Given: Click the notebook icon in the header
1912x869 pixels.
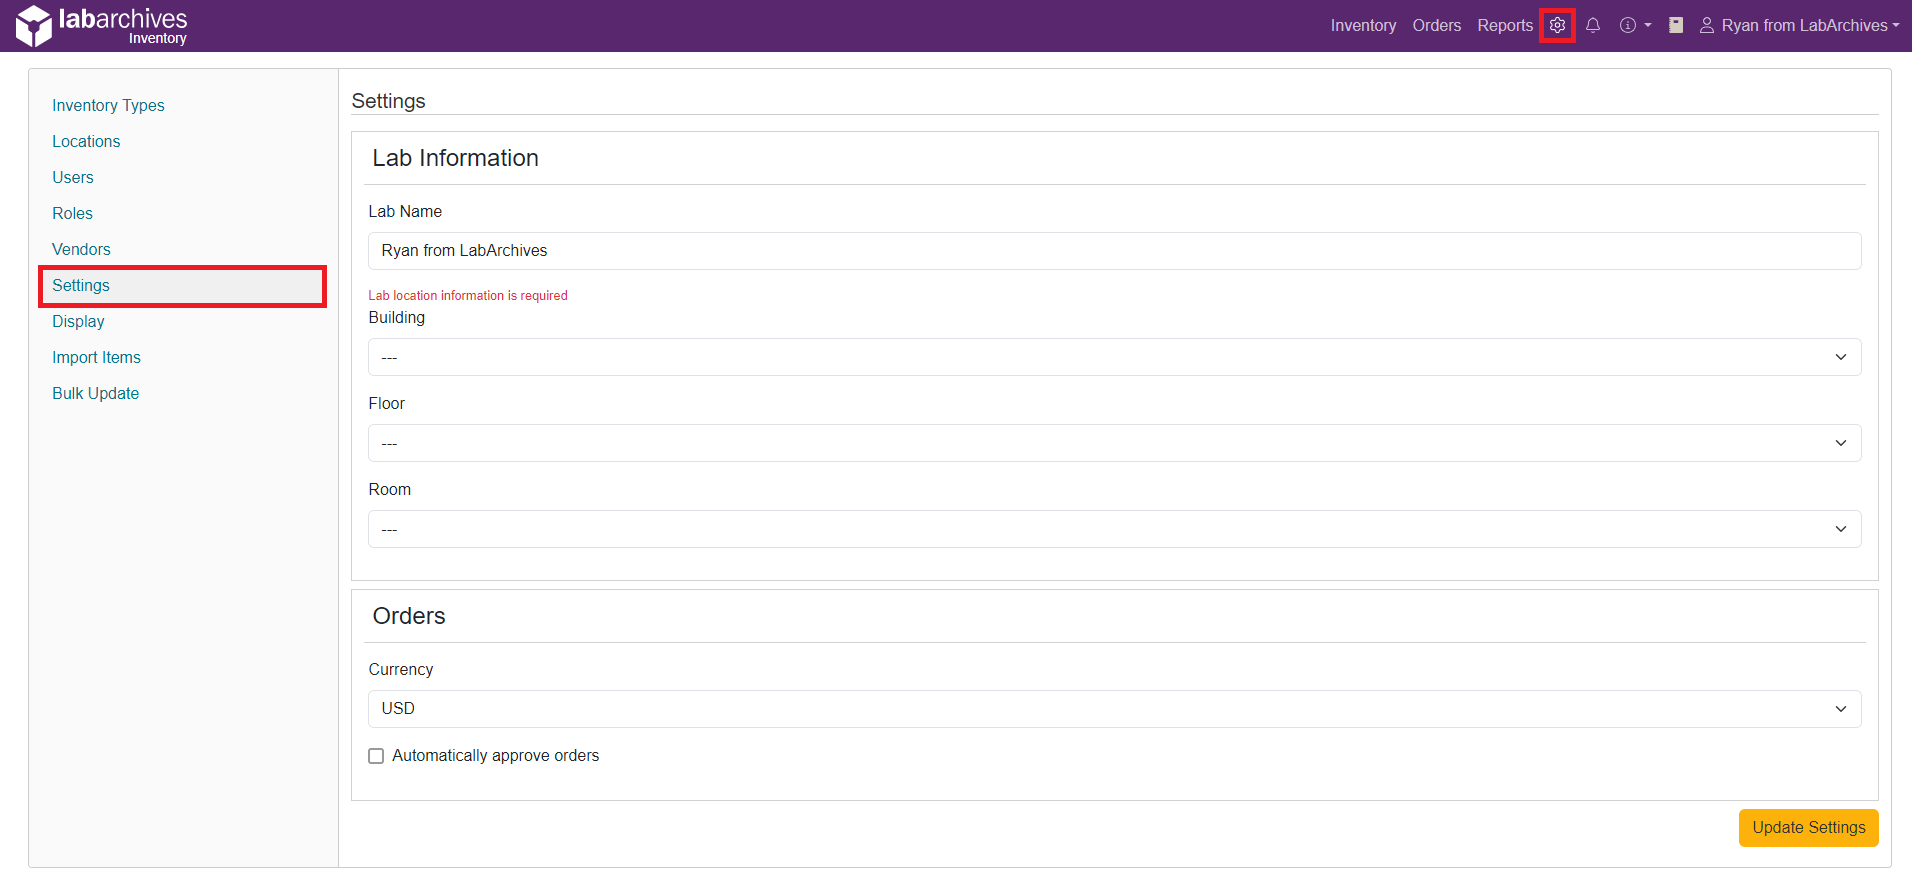Looking at the screenshot, I should pos(1676,25).
